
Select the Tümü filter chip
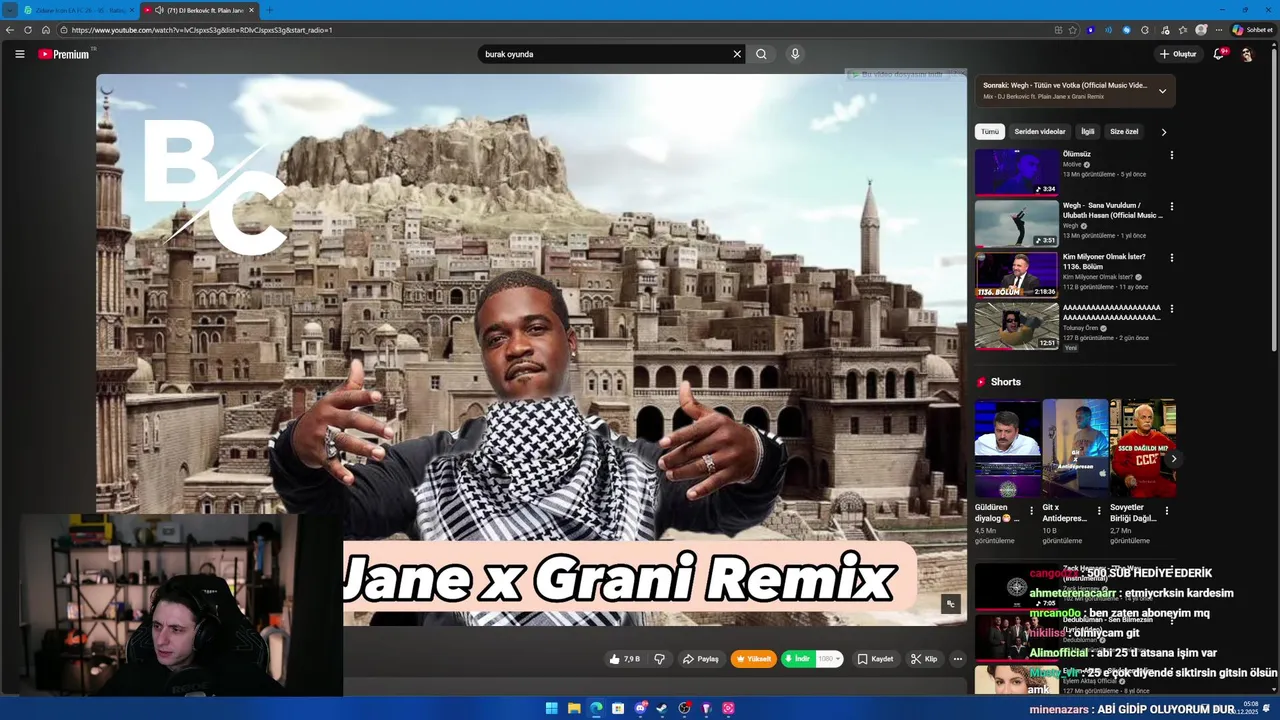pos(990,132)
